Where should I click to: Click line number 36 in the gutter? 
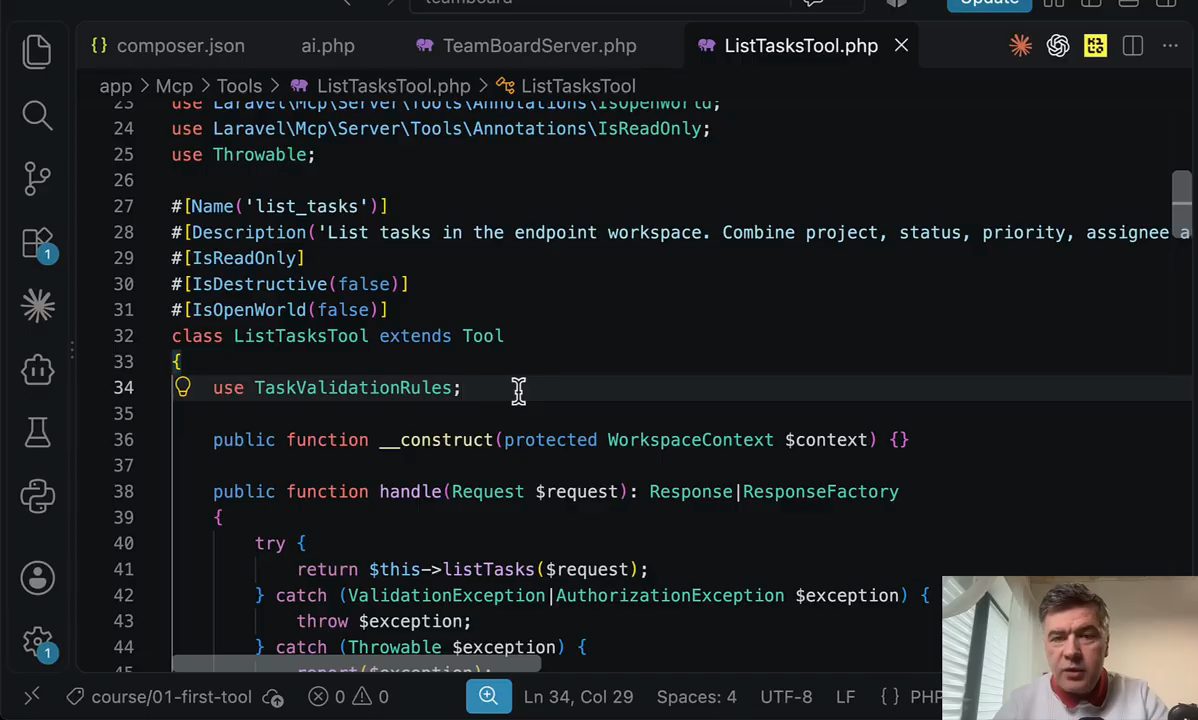(123, 439)
